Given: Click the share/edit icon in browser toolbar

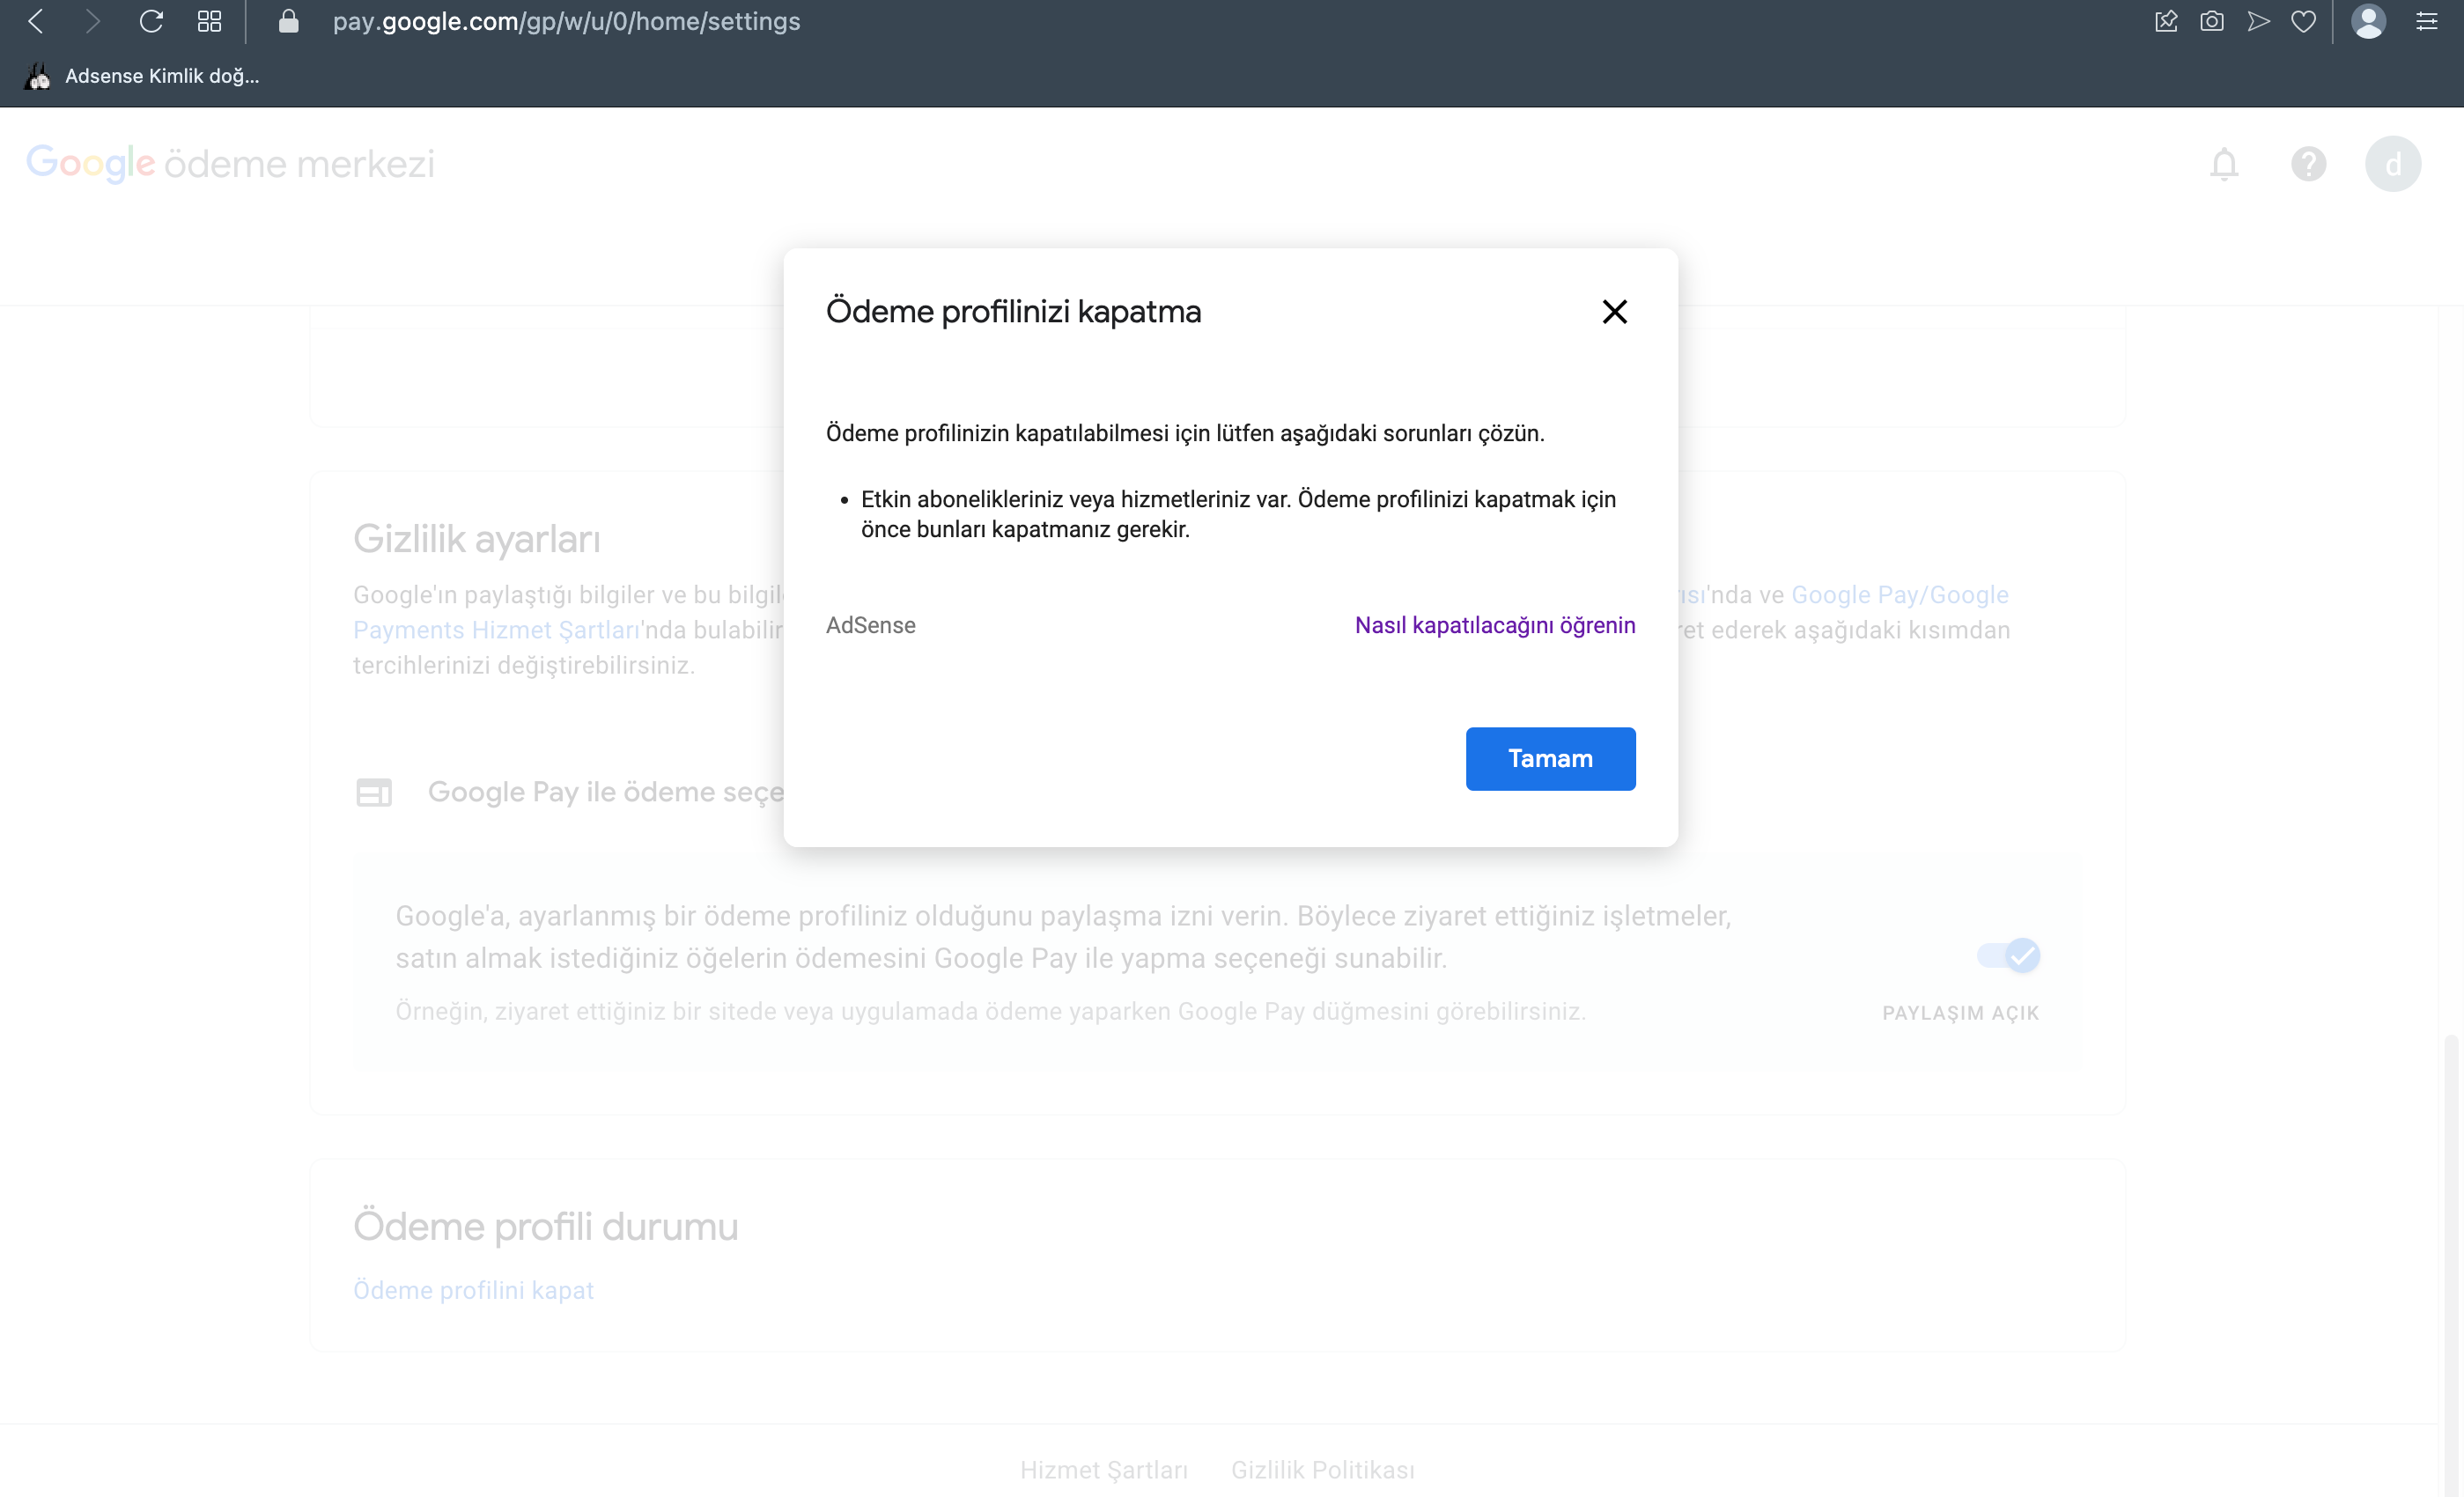Looking at the screenshot, I should click(2166, 21).
